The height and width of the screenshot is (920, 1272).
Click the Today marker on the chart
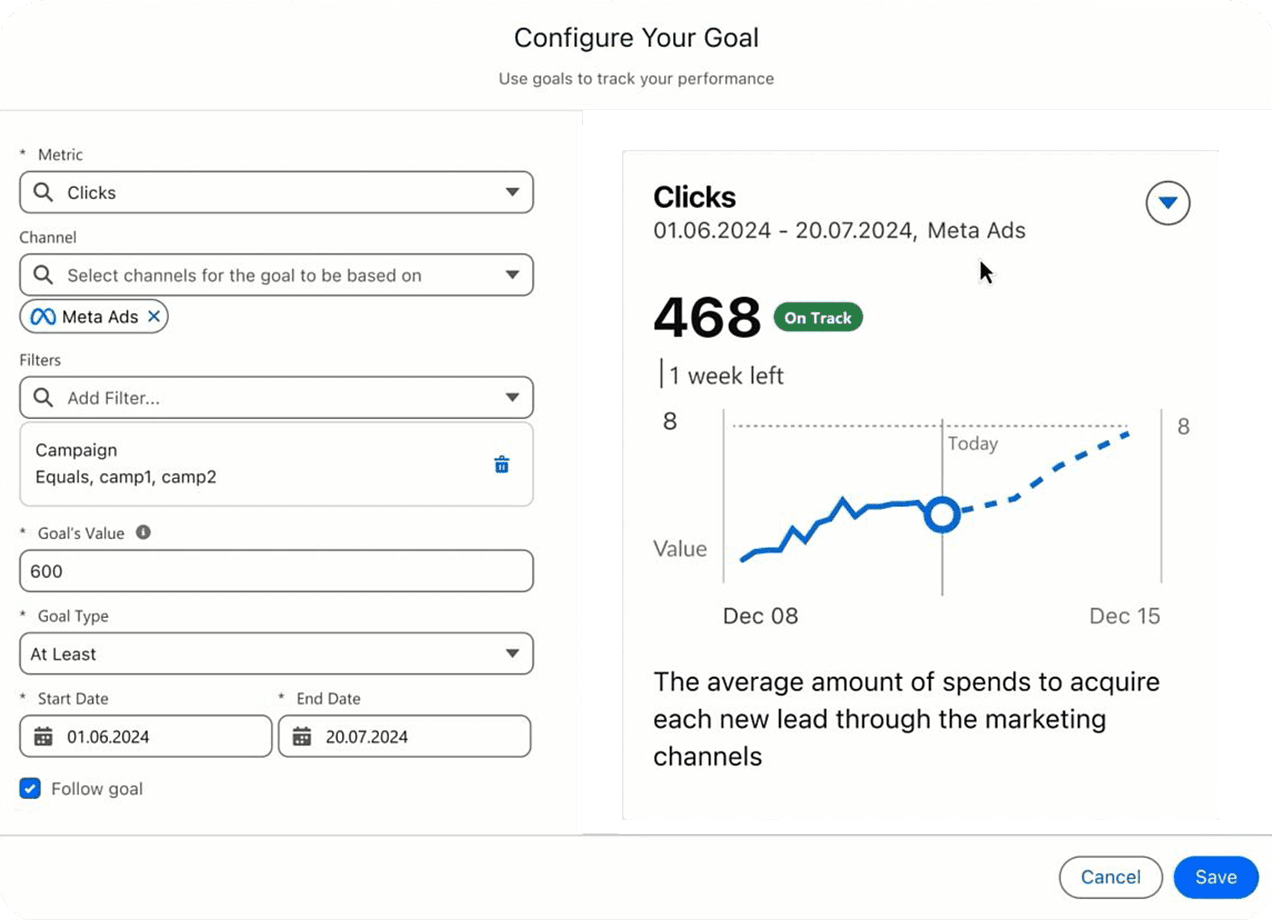click(x=972, y=443)
